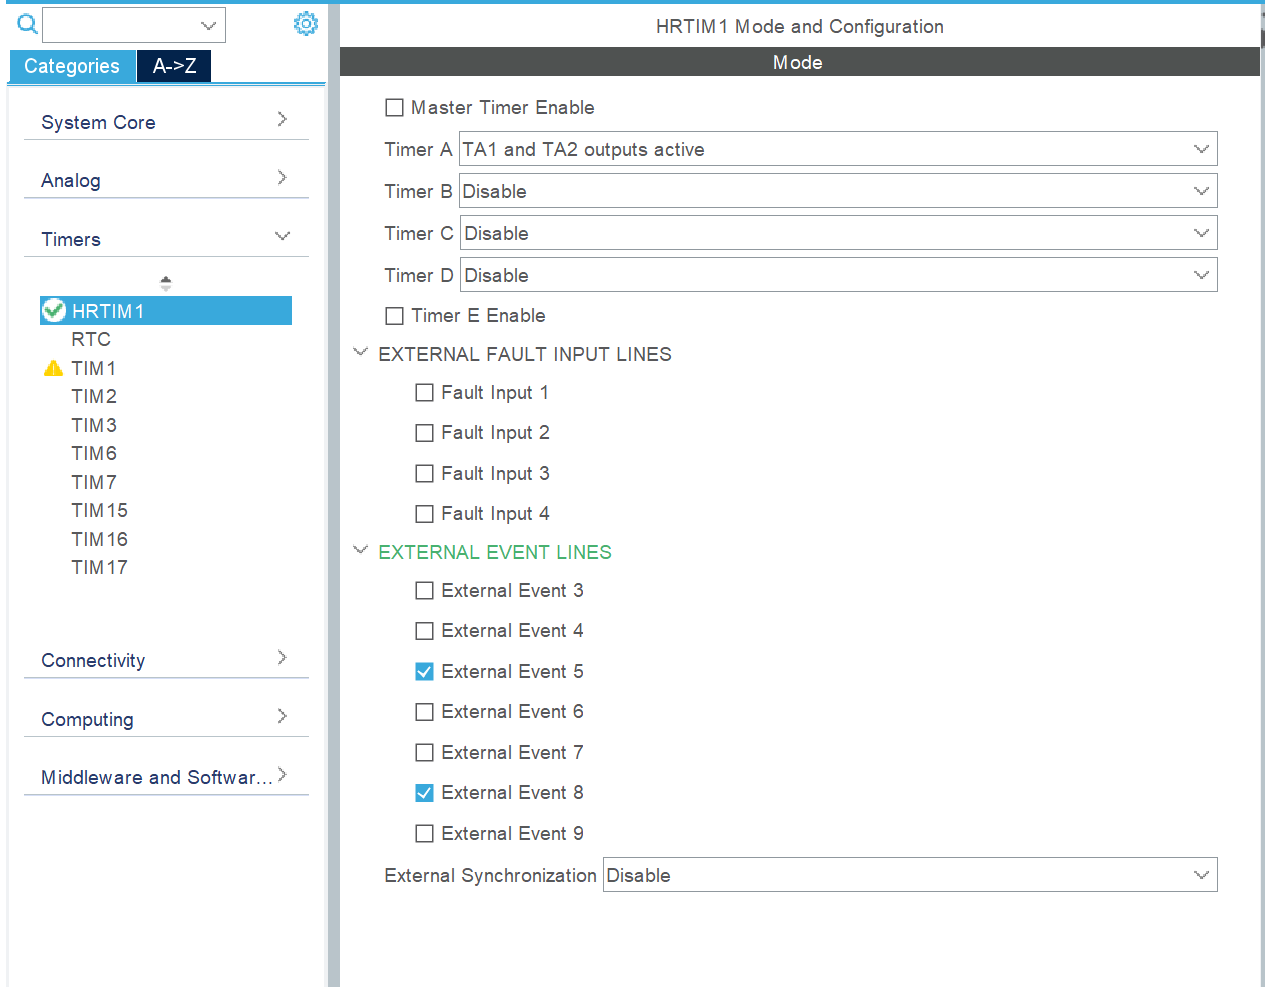Collapse the External Event Lines section
This screenshot has height=987, width=1265.
pyautogui.click(x=361, y=551)
